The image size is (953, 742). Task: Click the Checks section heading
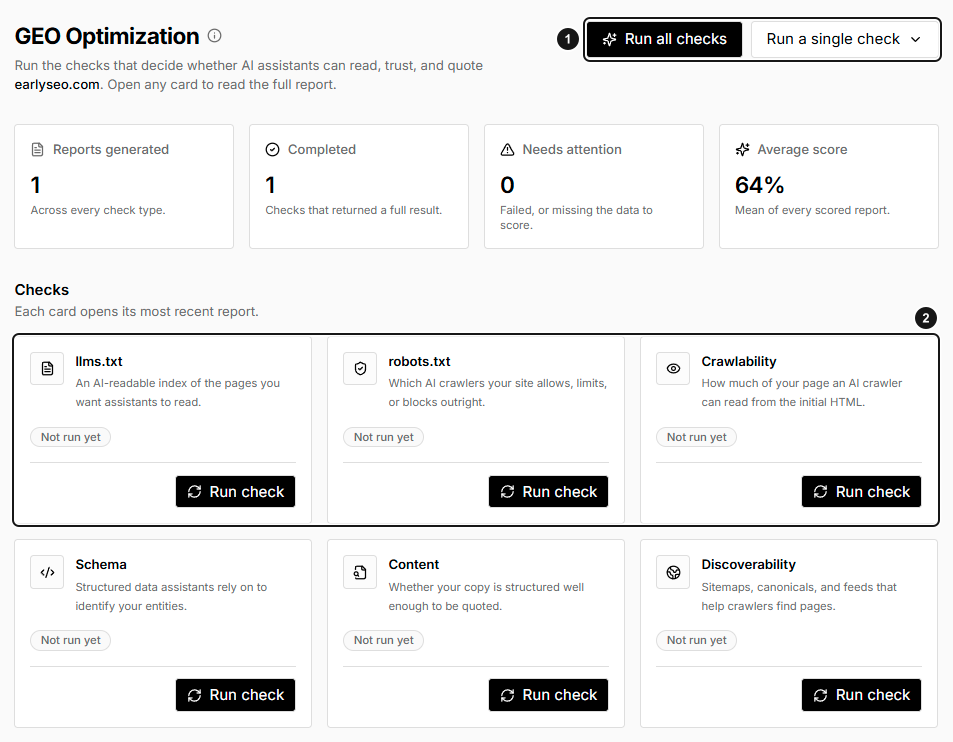pyautogui.click(x=42, y=290)
